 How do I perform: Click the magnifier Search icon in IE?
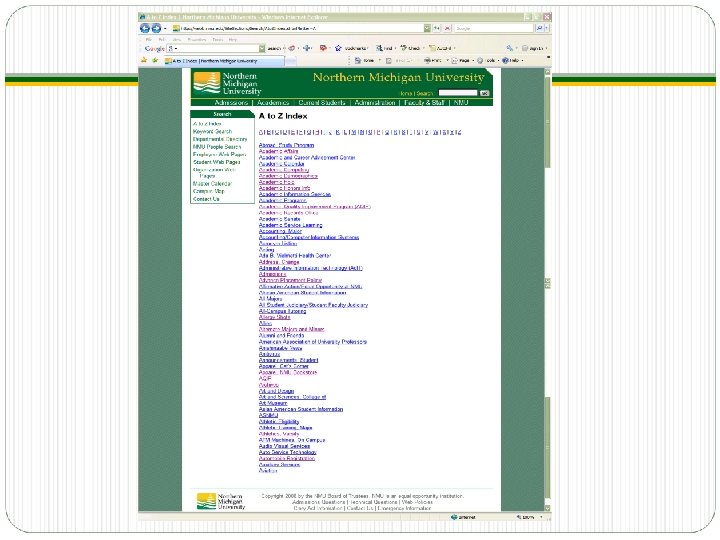[x=539, y=28]
